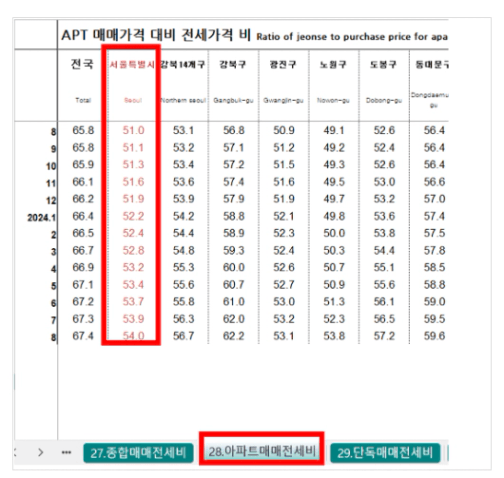
Task: Select Seoul value 52.2
Action: click(133, 216)
